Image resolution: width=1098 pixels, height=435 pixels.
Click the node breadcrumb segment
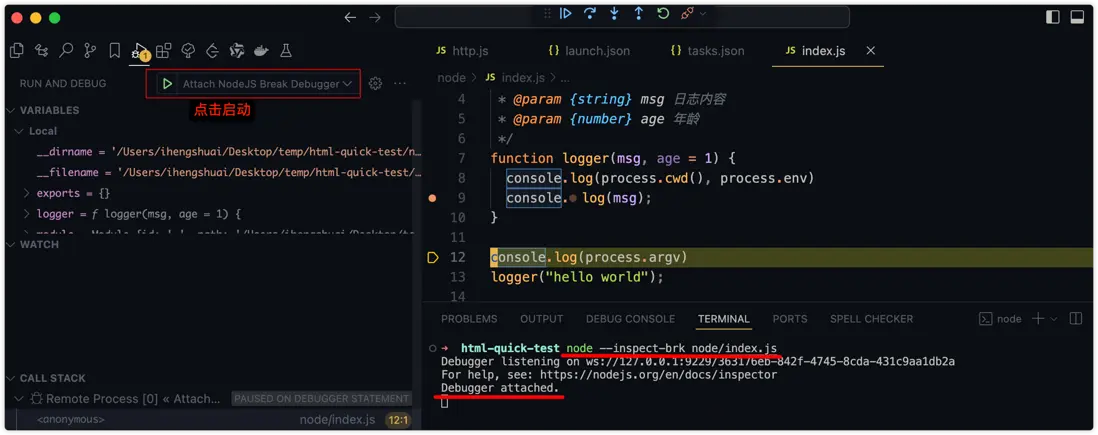[x=452, y=78]
